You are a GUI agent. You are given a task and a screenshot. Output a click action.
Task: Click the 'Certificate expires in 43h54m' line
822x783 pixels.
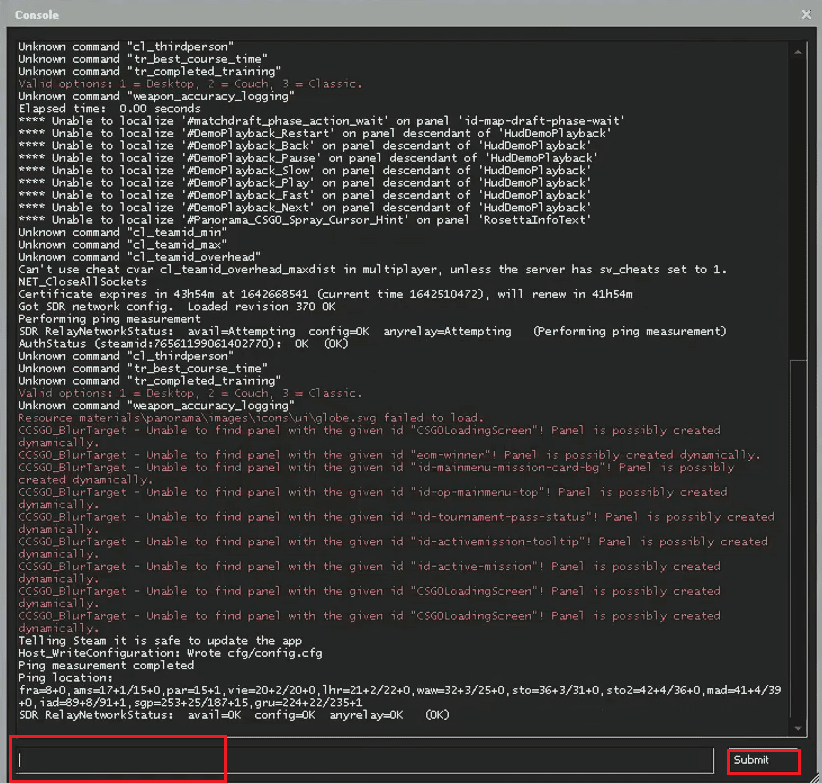(326, 294)
